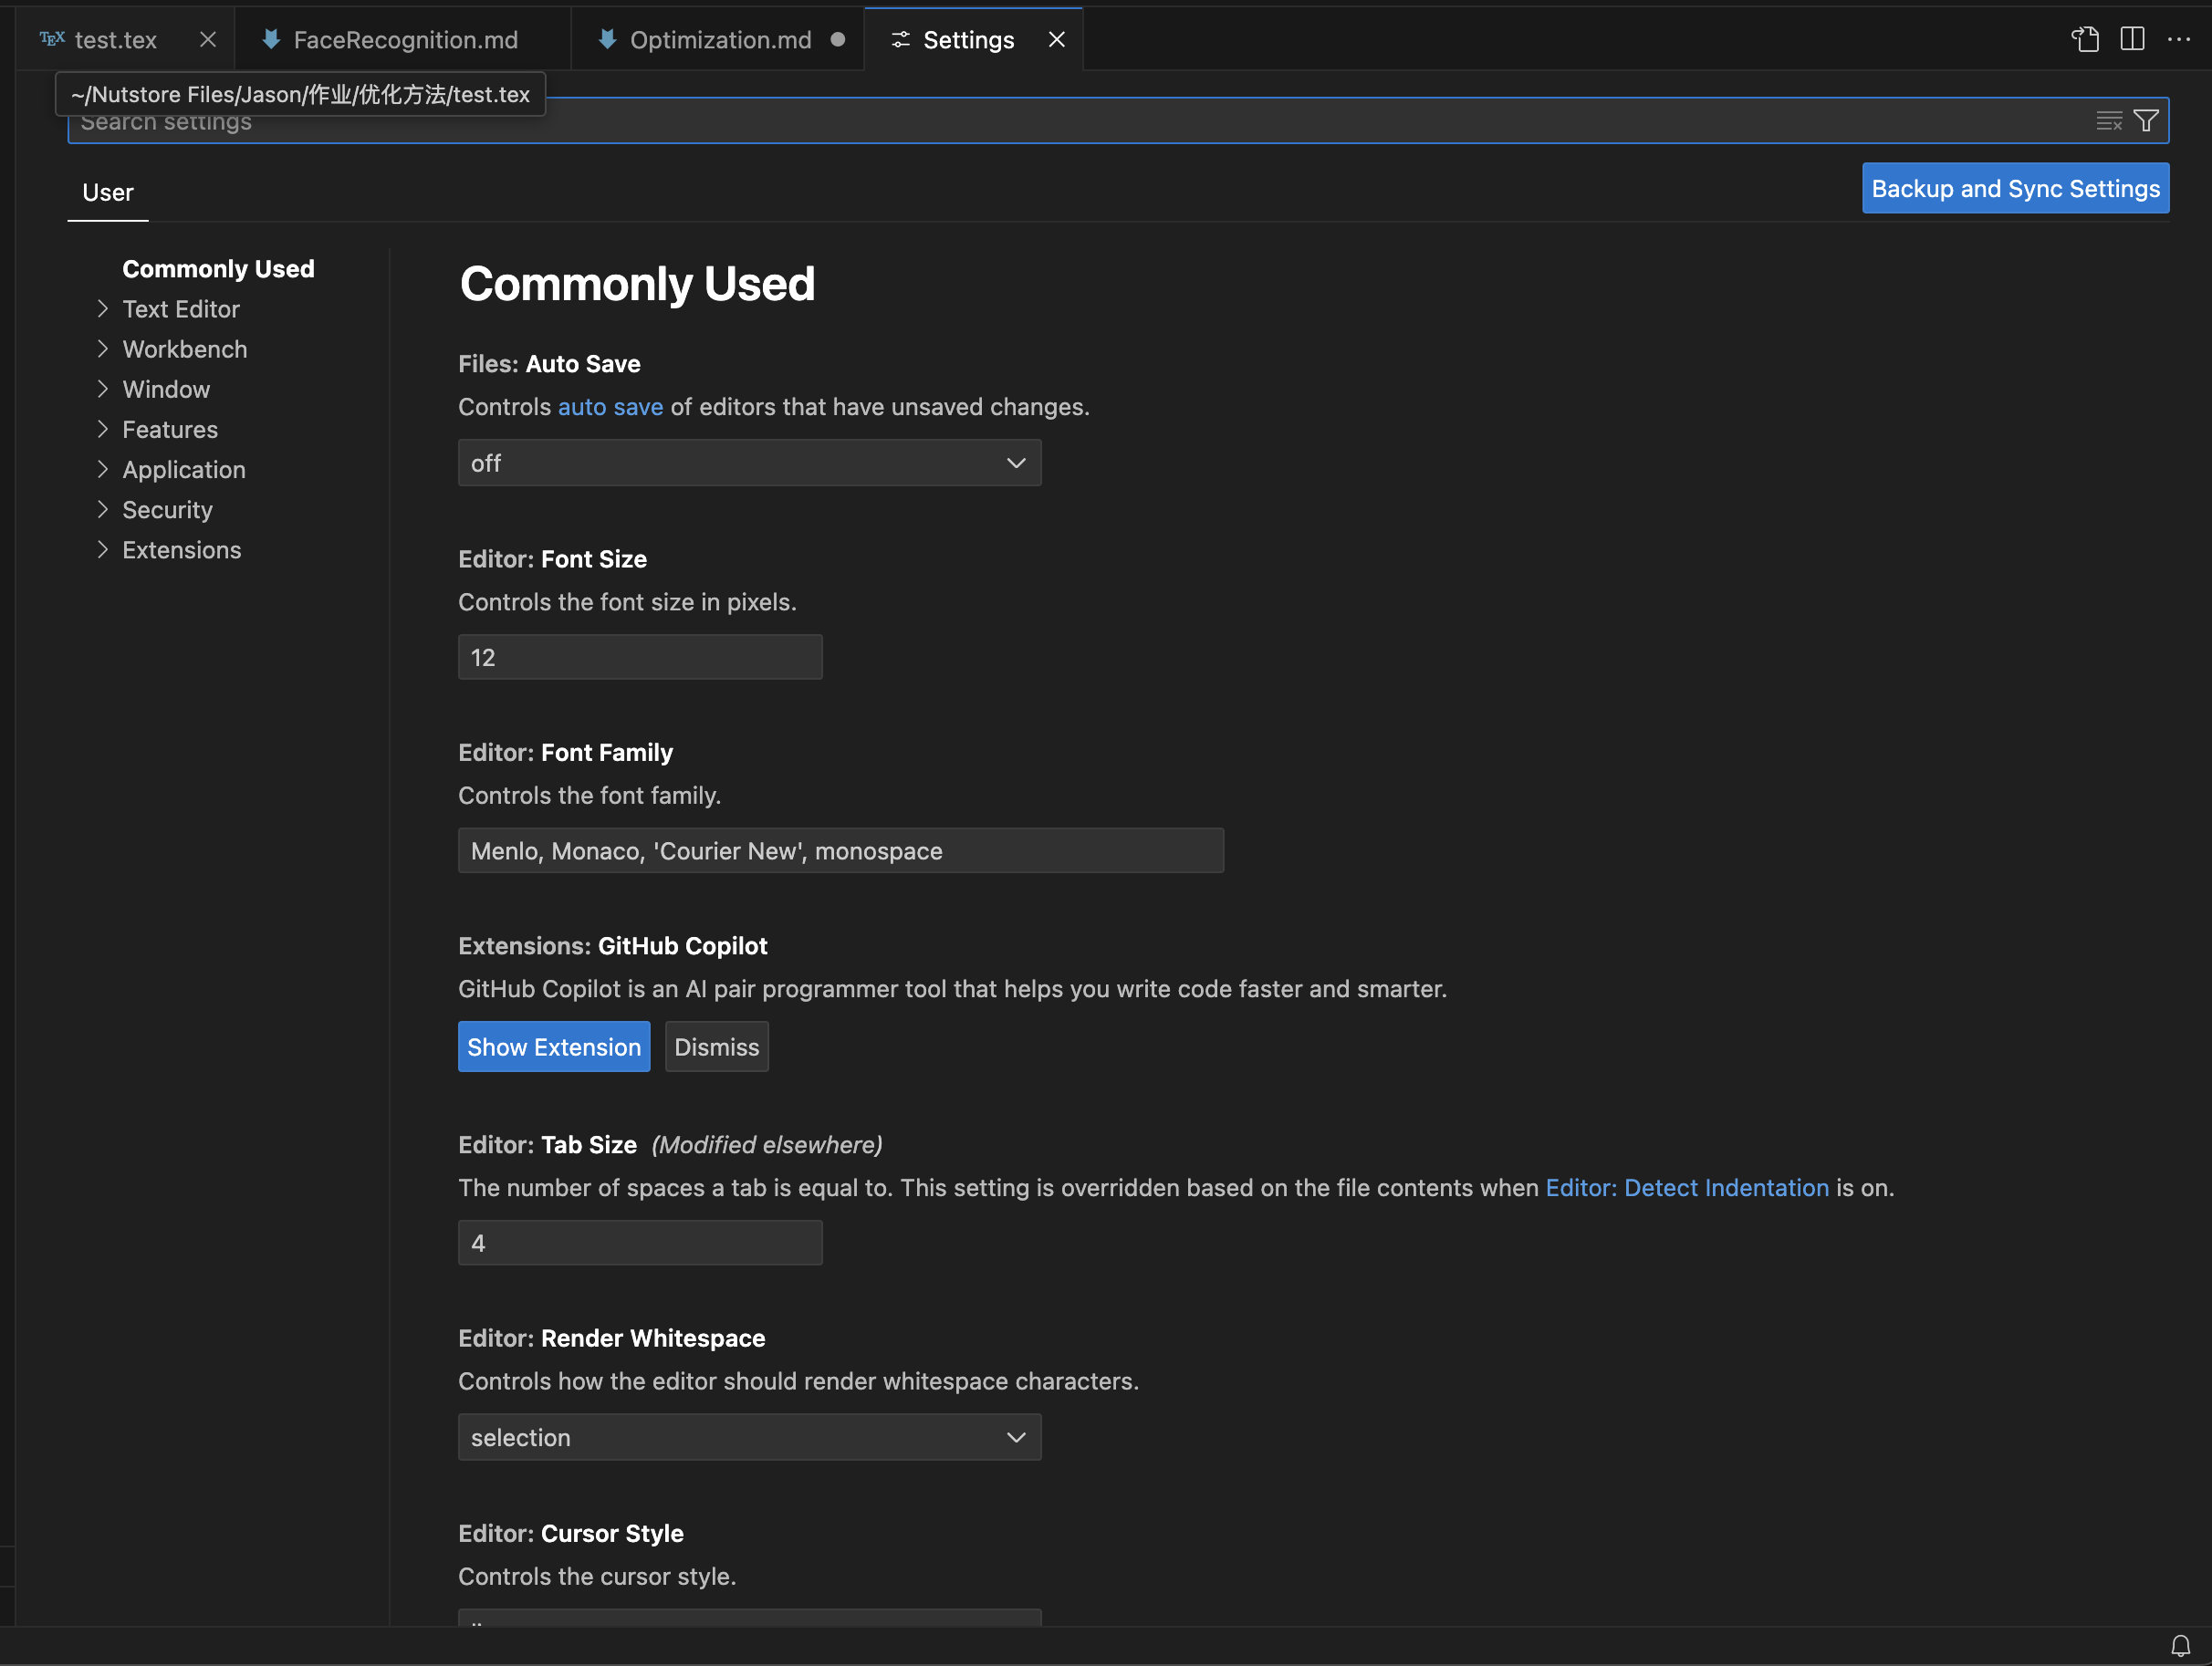Click the notifications bell in status bar
This screenshot has width=2212, height=1666.
click(2180, 1646)
